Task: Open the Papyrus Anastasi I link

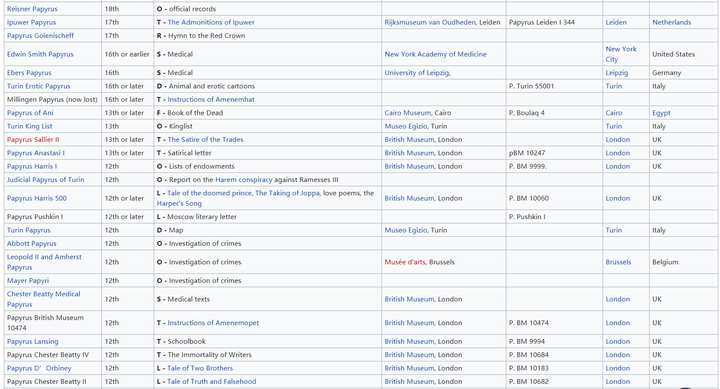Action: [x=35, y=152]
